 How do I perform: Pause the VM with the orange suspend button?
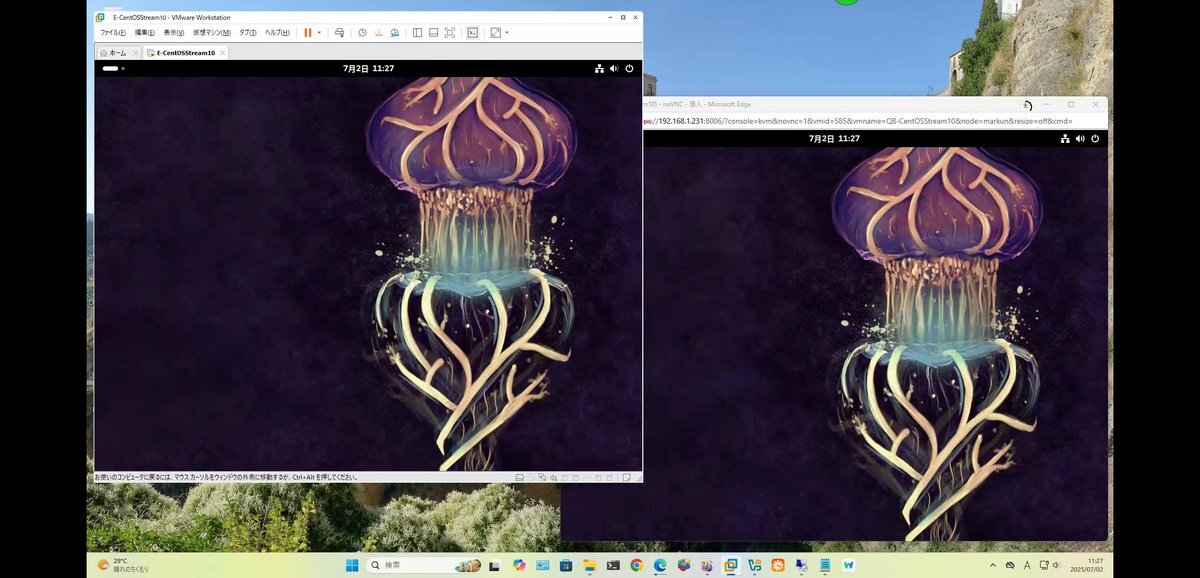click(308, 32)
